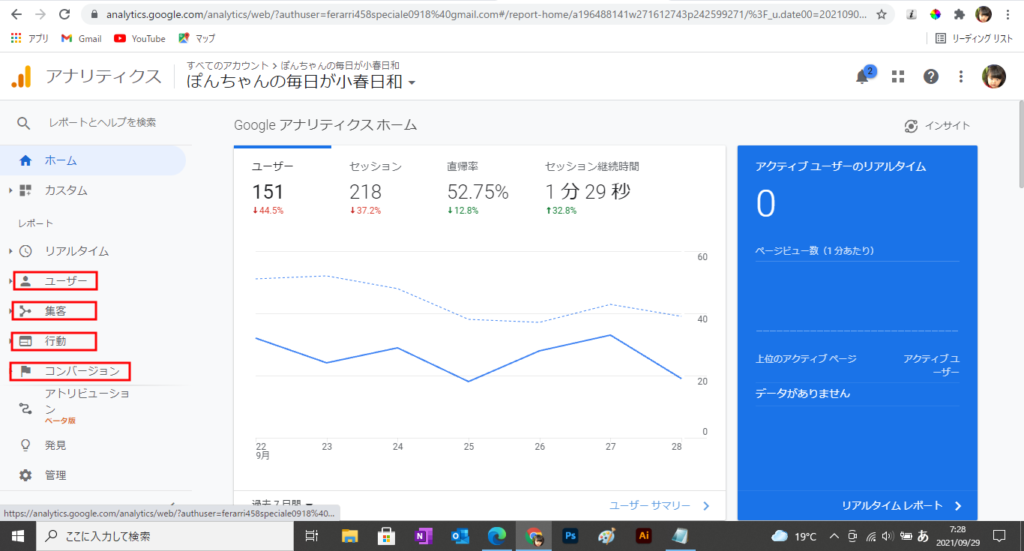Click the コンバージョン flag icon
This screenshot has width=1024, height=551.
[25, 371]
